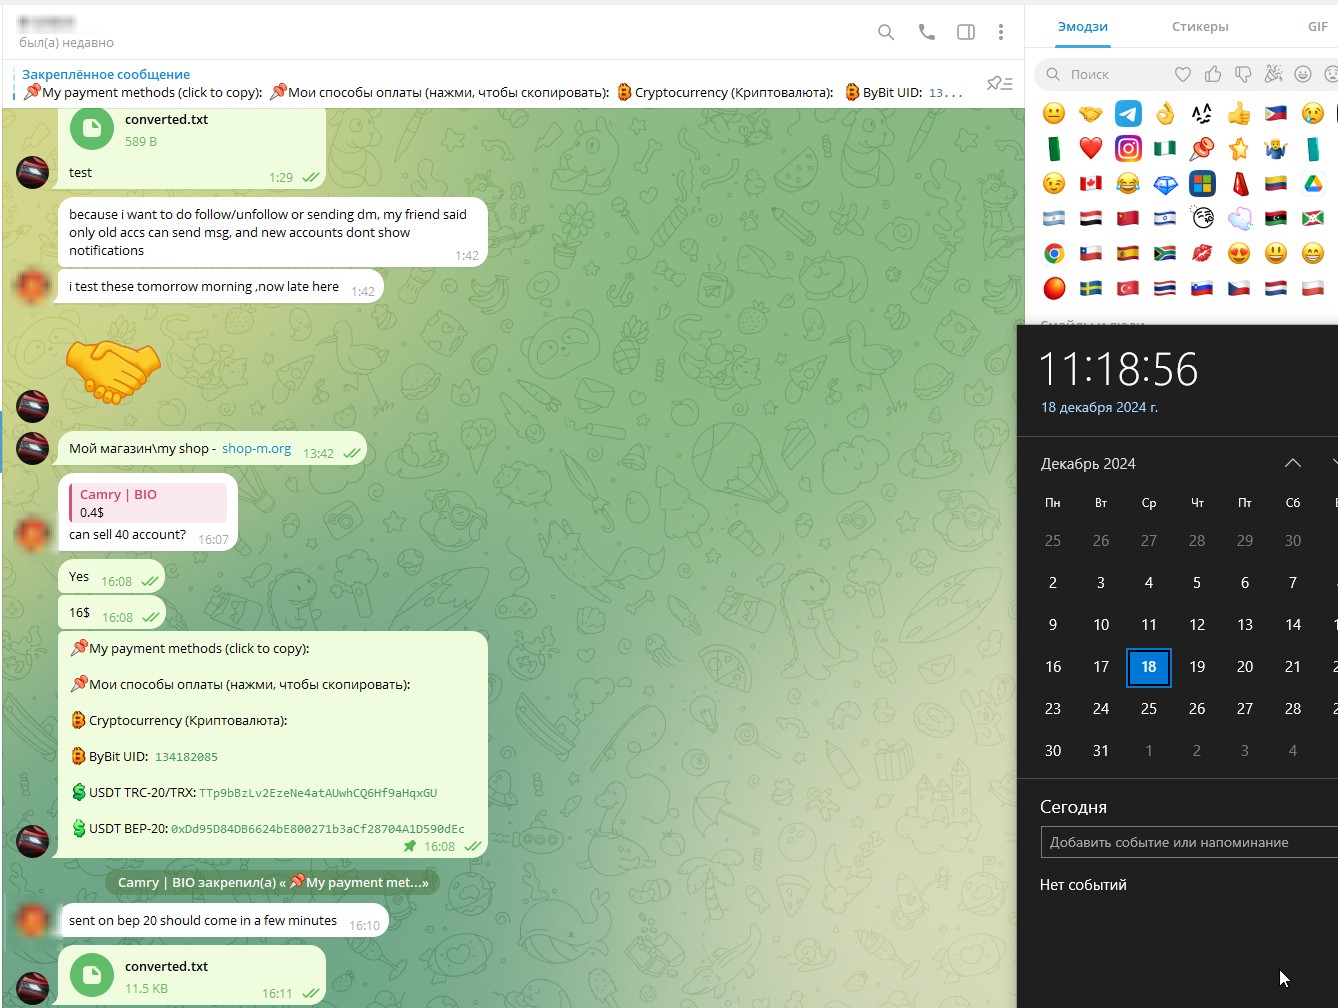Insert the Telegram logo emoji
The height and width of the screenshot is (1008, 1338).
pos(1128,114)
